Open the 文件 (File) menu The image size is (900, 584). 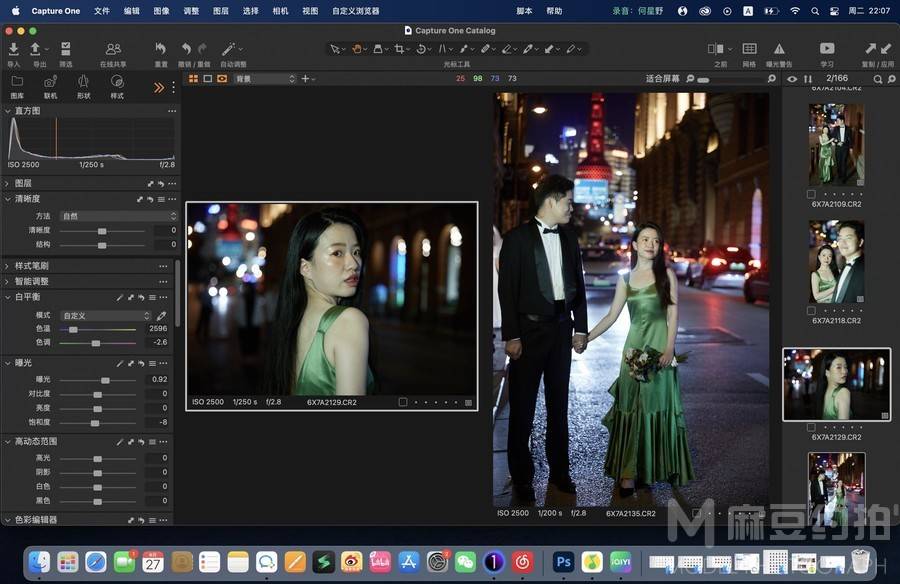(102, 11)
